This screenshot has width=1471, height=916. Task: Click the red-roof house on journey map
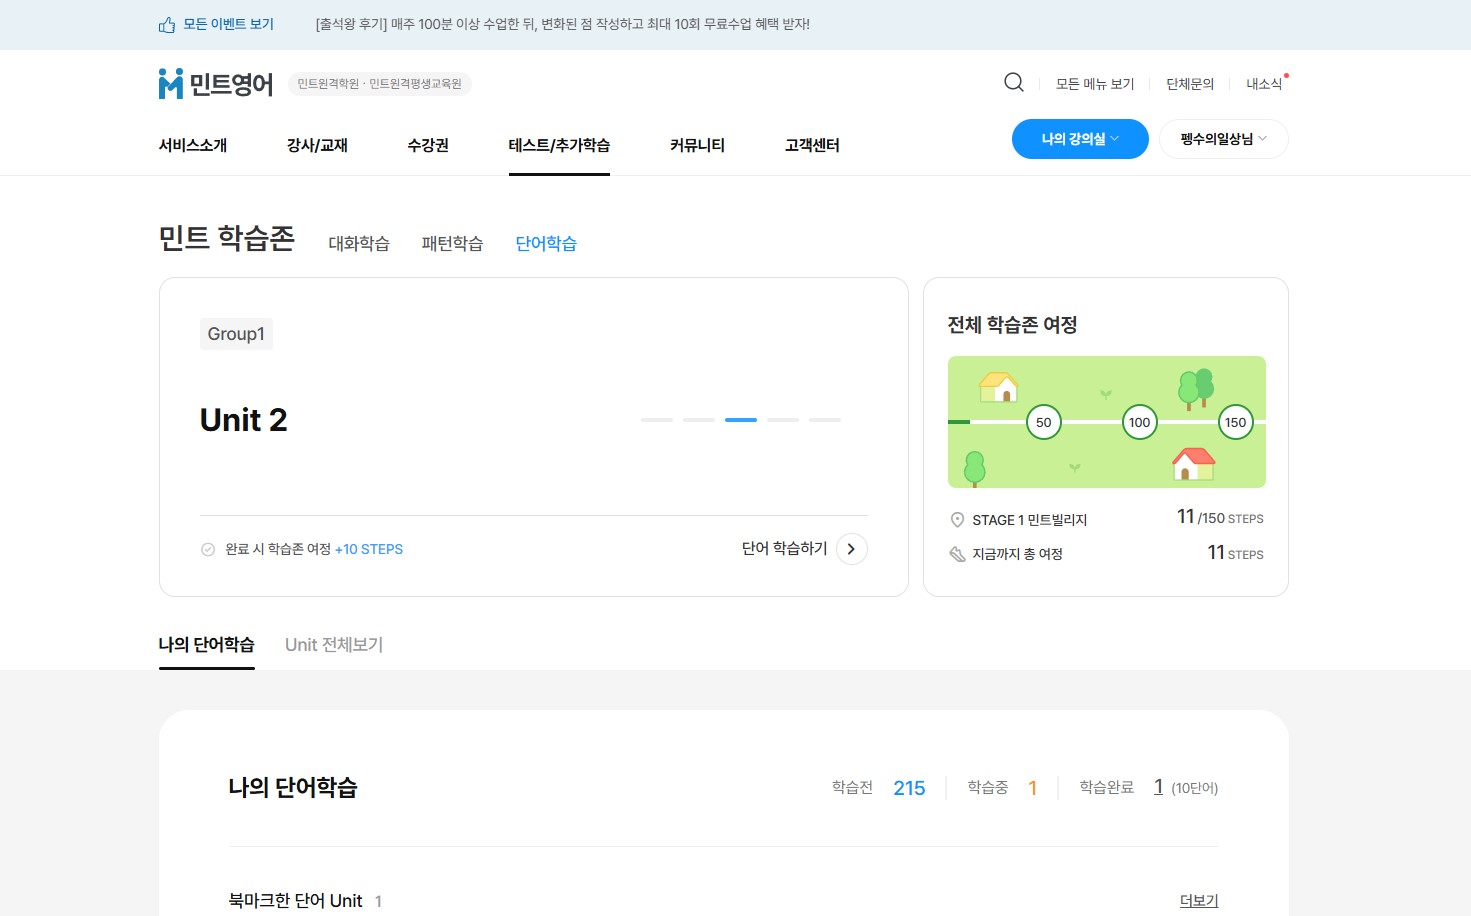[x=1192, y=464]
